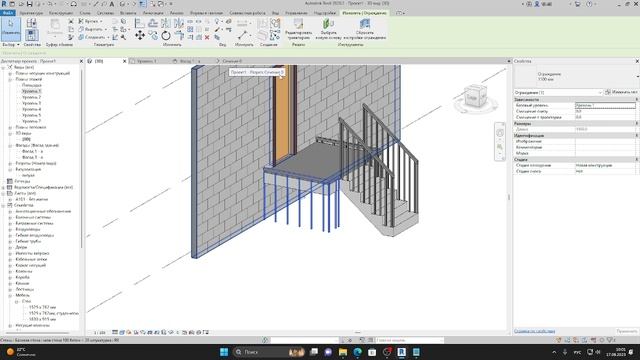
Task: Expand the Планы потолков tree node
Action: coord(10,127)
